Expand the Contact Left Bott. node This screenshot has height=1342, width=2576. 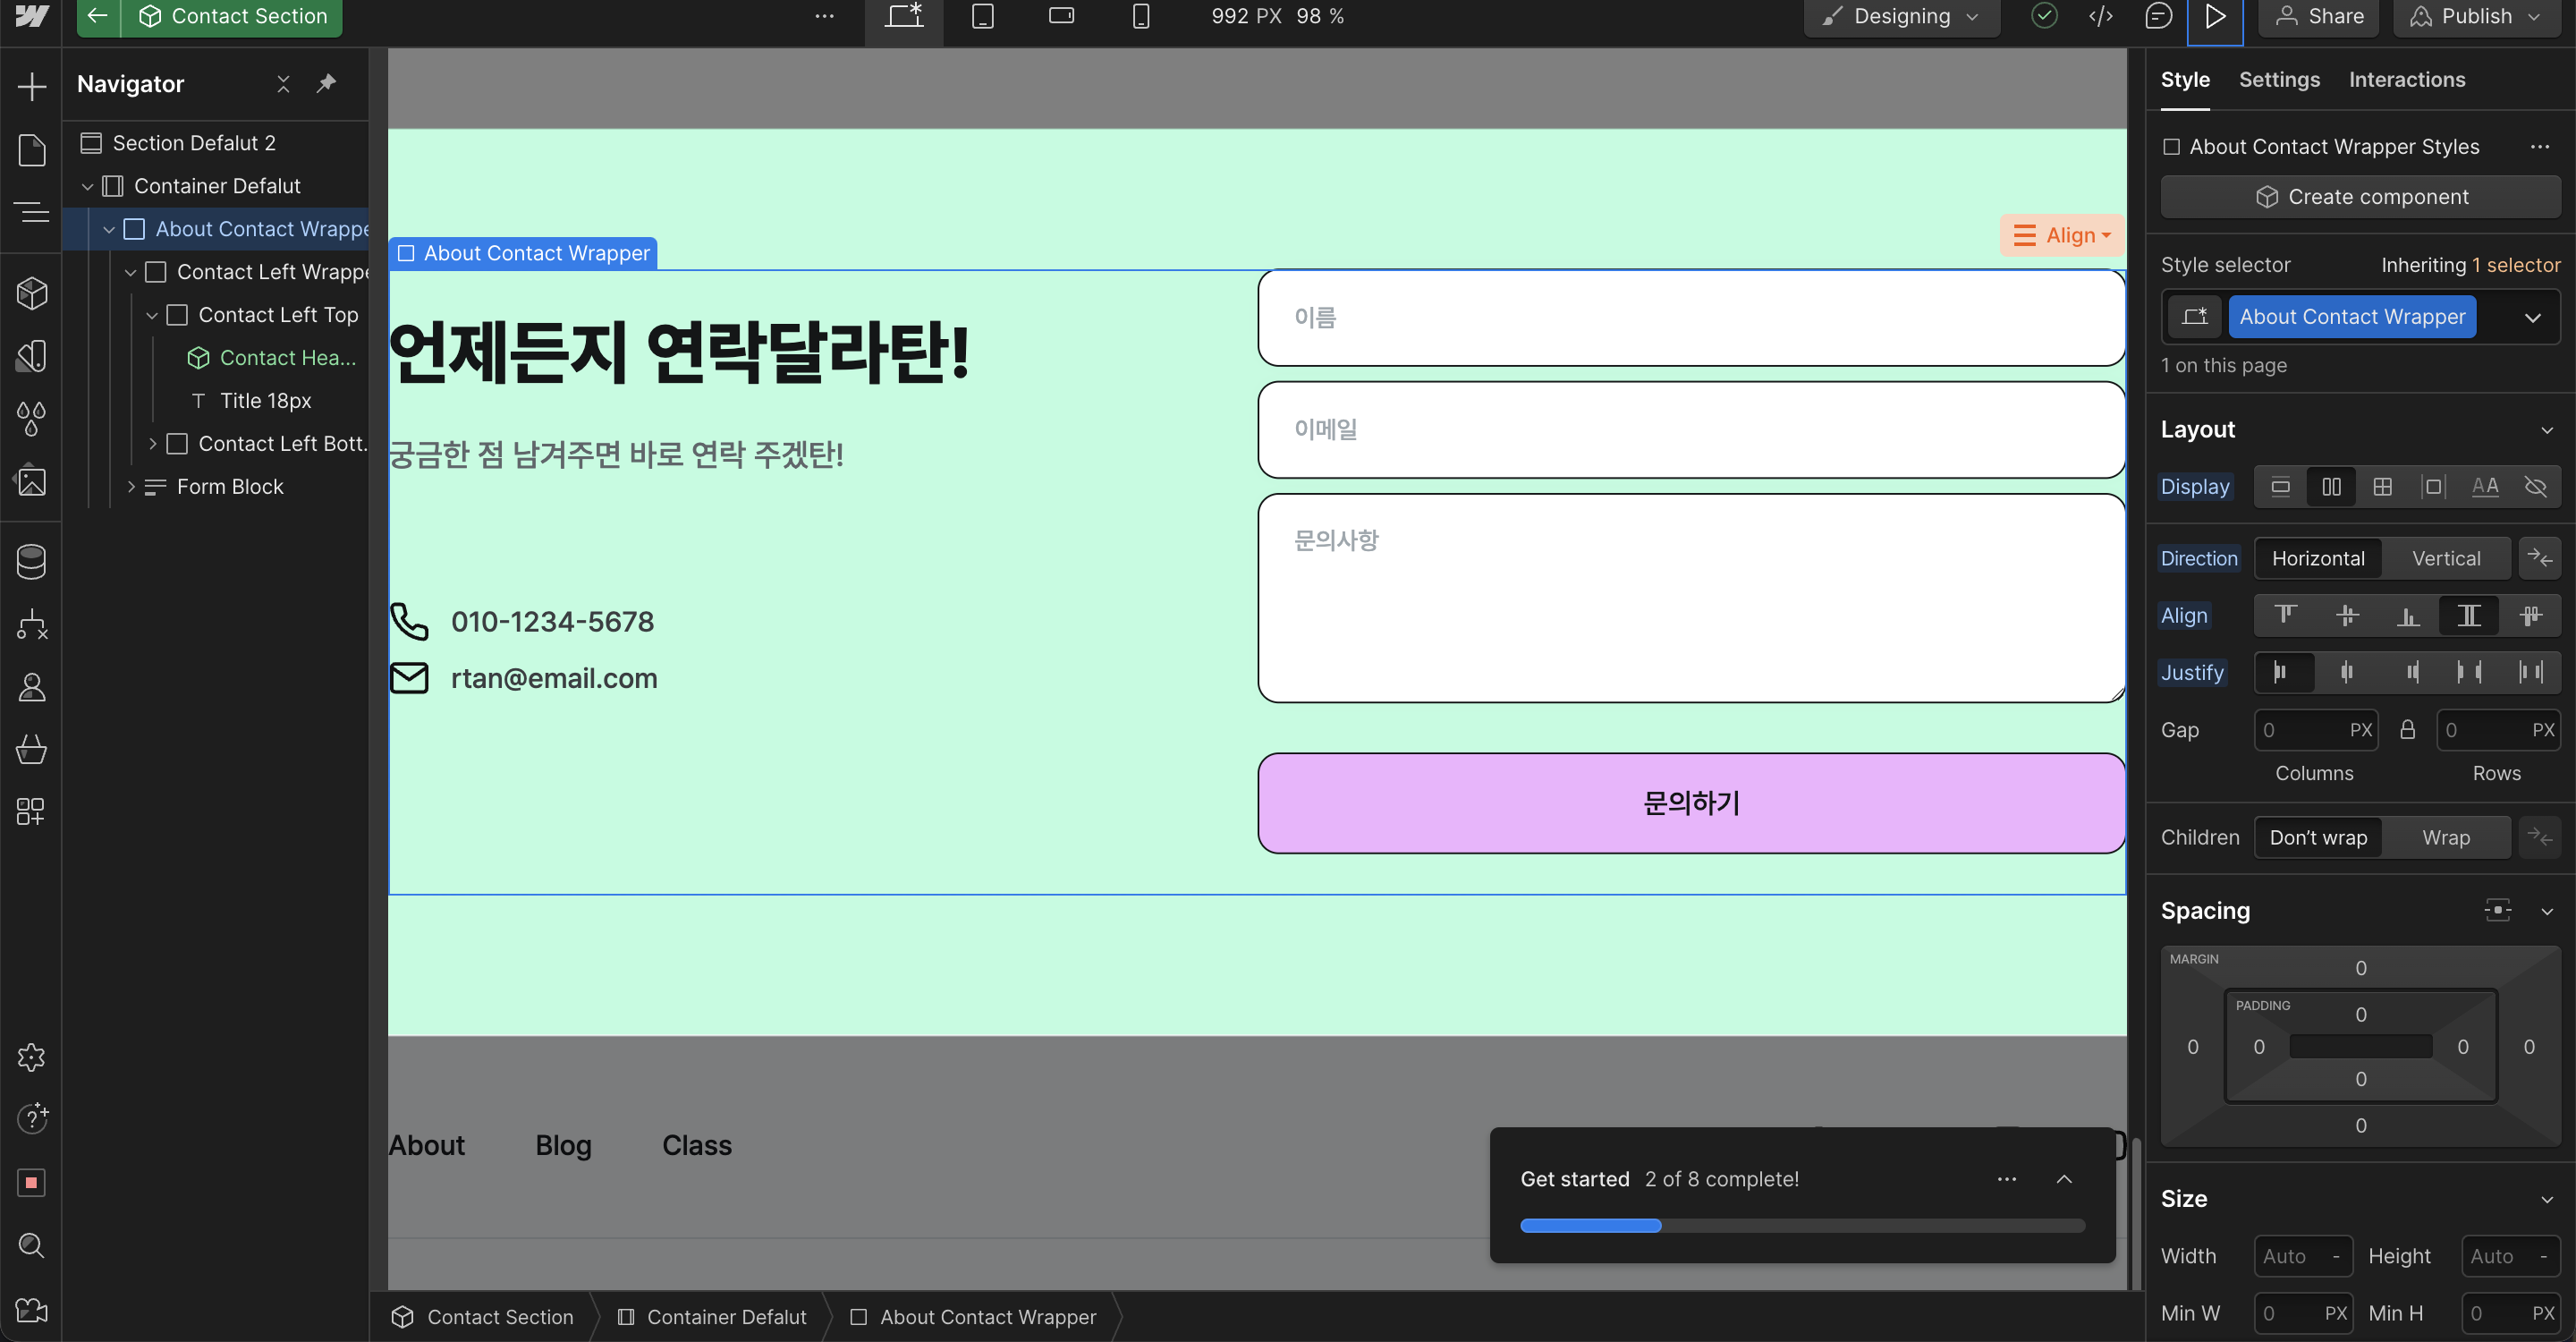[x=152, y=444]
